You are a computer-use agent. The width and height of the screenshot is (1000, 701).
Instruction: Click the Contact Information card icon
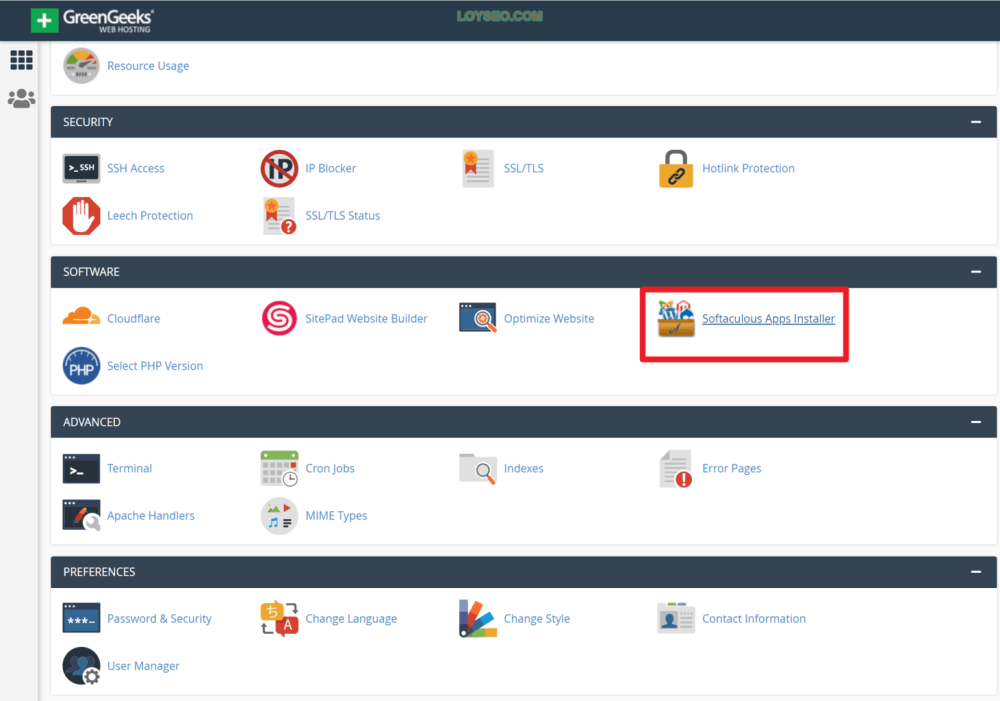point(676,617)
